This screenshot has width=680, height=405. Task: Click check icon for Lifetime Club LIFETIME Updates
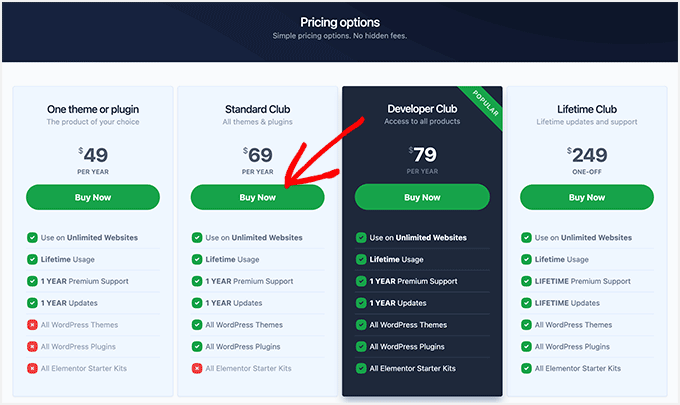[526, 303]
